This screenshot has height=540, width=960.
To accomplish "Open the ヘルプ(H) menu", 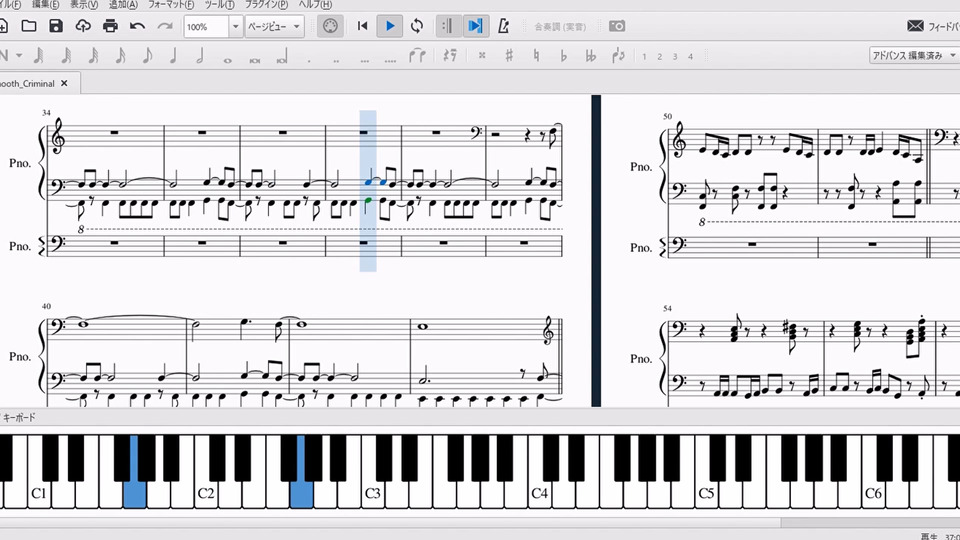I will pos(315,4).
